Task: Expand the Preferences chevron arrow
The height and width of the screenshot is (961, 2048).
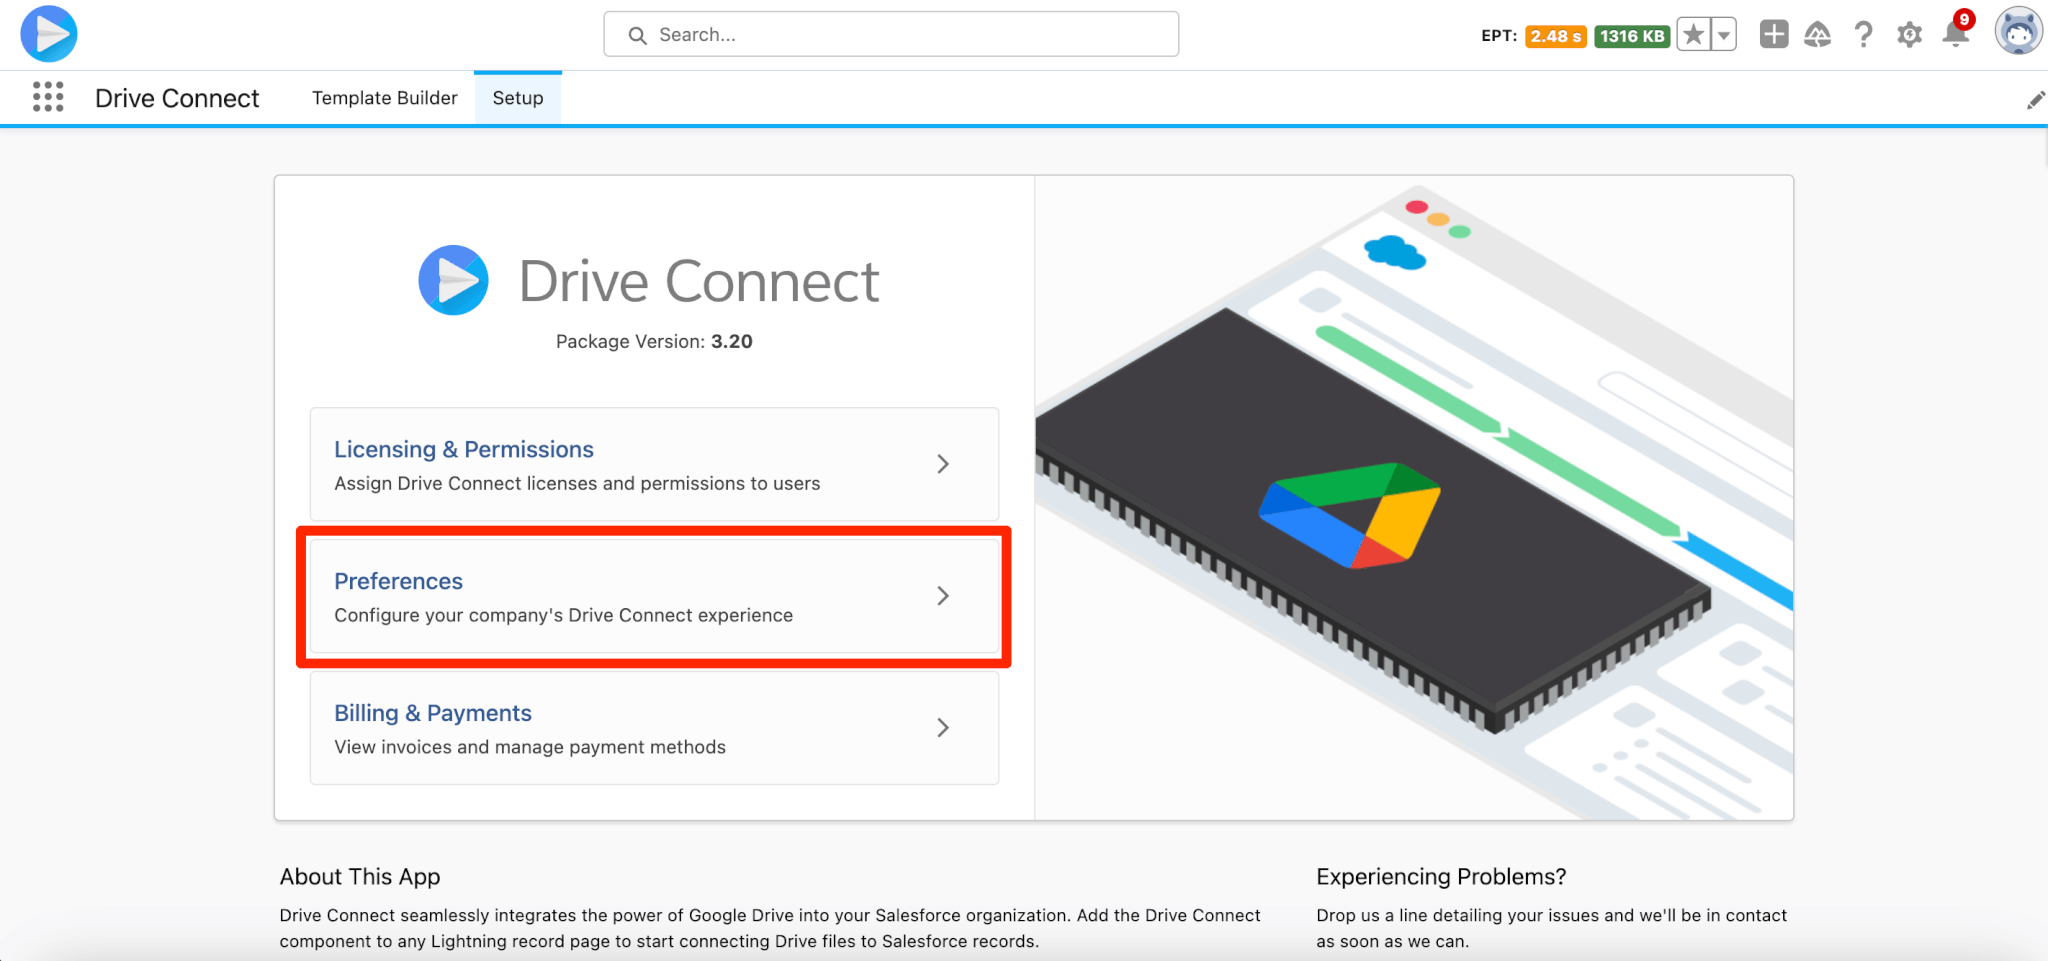Action: (x=943, y=596)
